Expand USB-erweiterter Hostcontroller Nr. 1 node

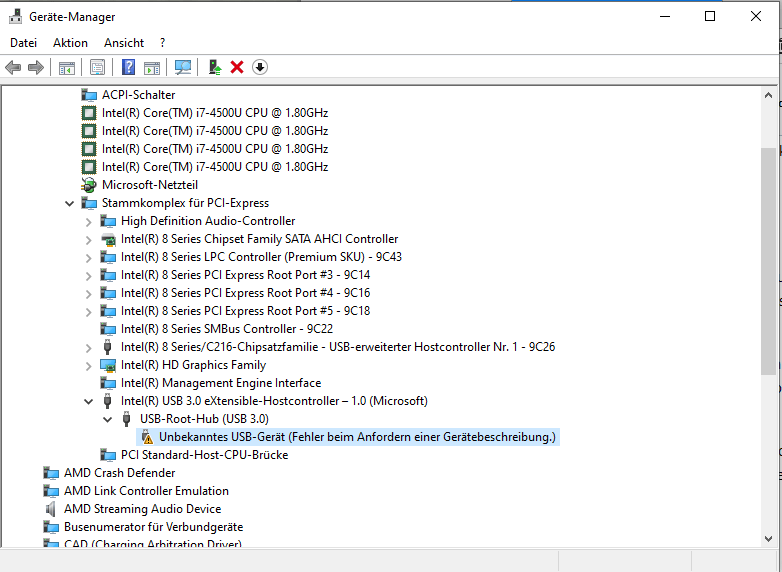point(88,347)
